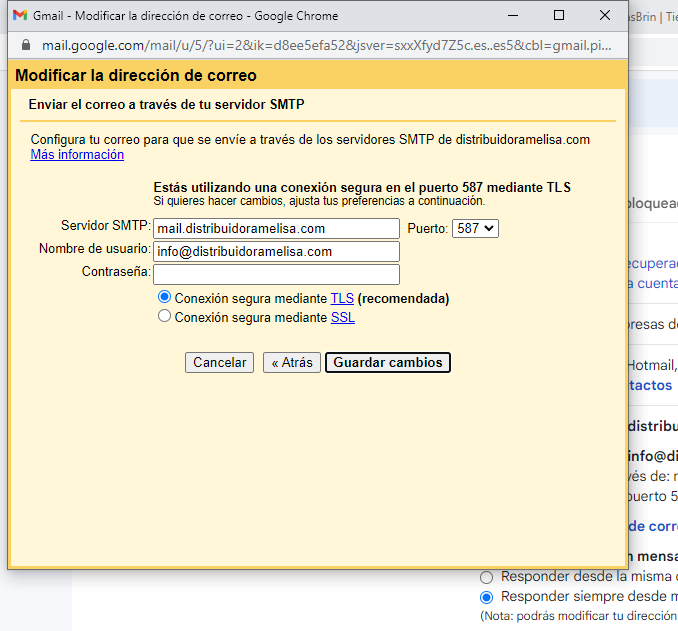
Task: Select Responder siempre desde radio in background
Action: (x=486, y=597)
